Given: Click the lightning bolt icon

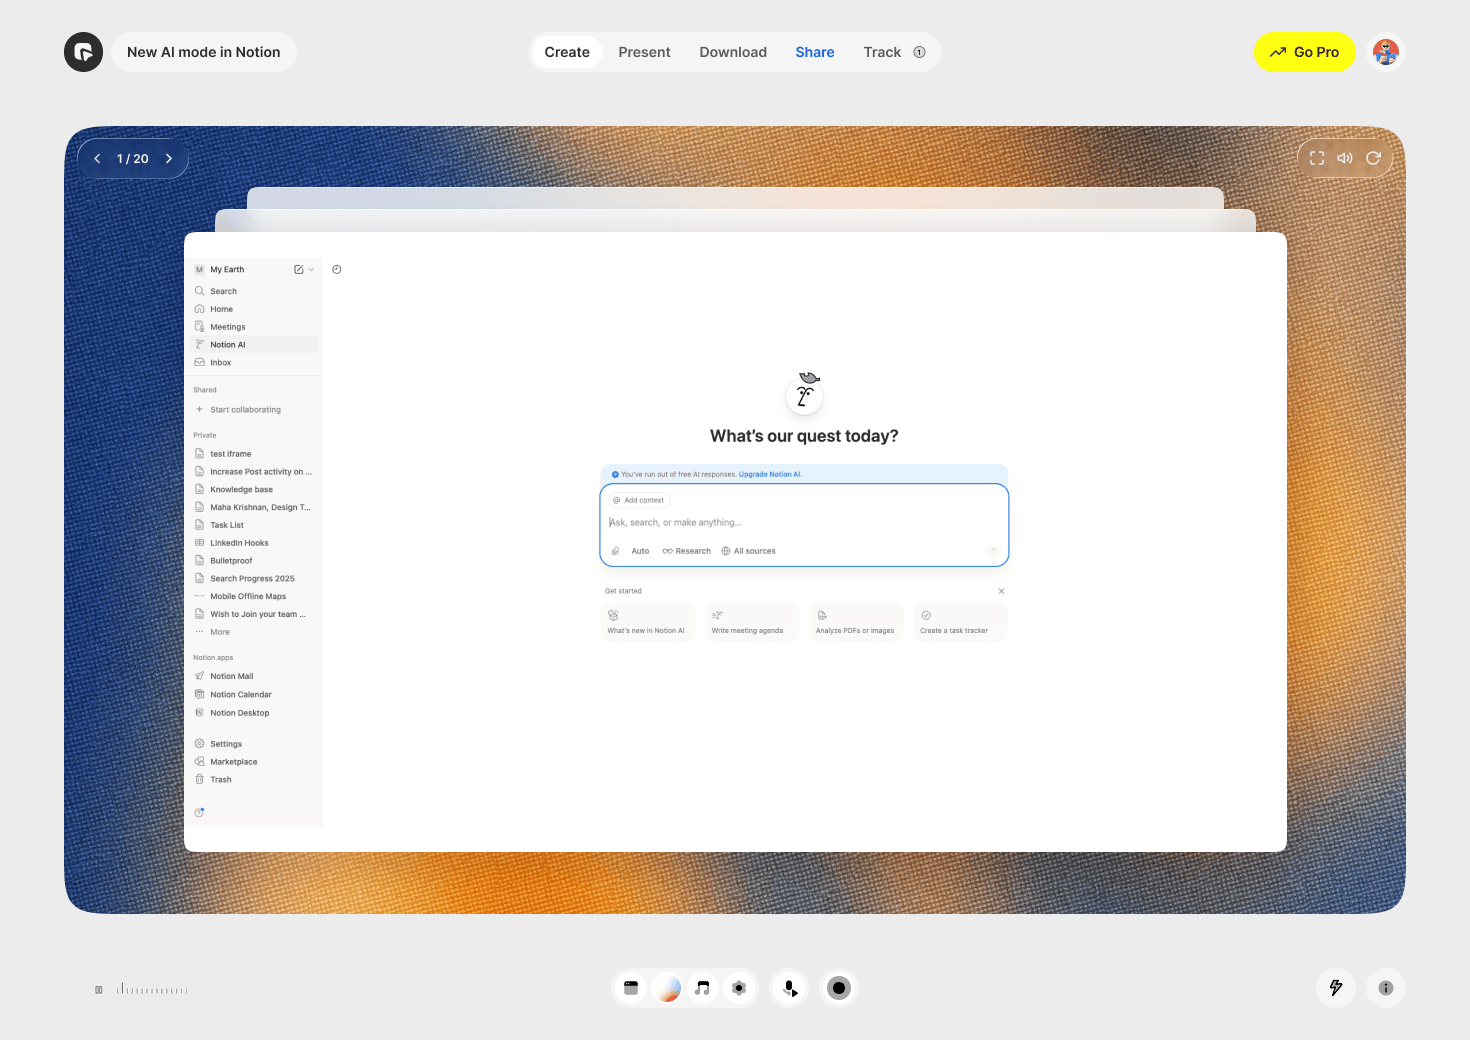Looking at the screenshot, I should [x=1336, y=988].
